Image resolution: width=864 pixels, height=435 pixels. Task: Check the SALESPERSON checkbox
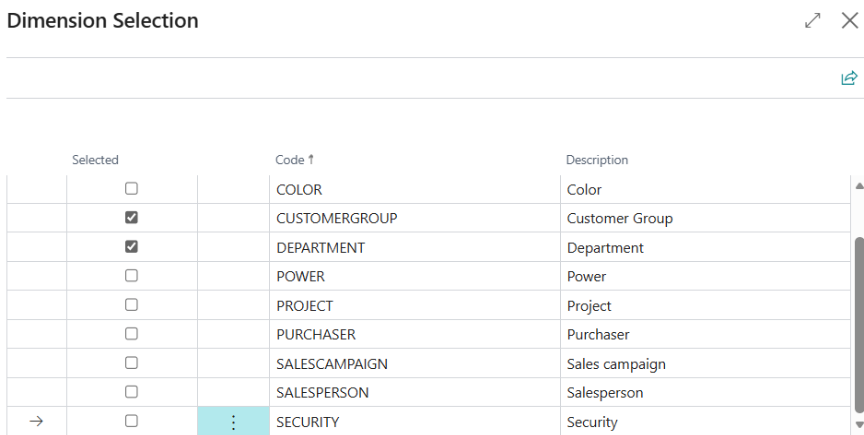(131, 392)
